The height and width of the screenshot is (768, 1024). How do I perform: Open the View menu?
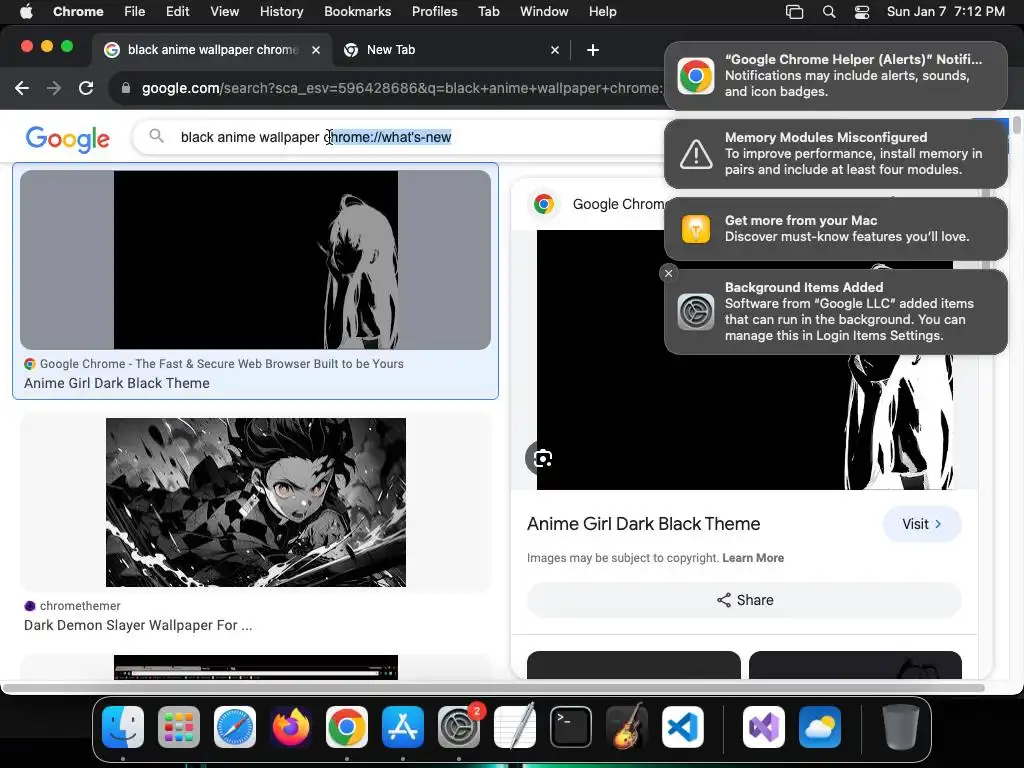[225, 12]
